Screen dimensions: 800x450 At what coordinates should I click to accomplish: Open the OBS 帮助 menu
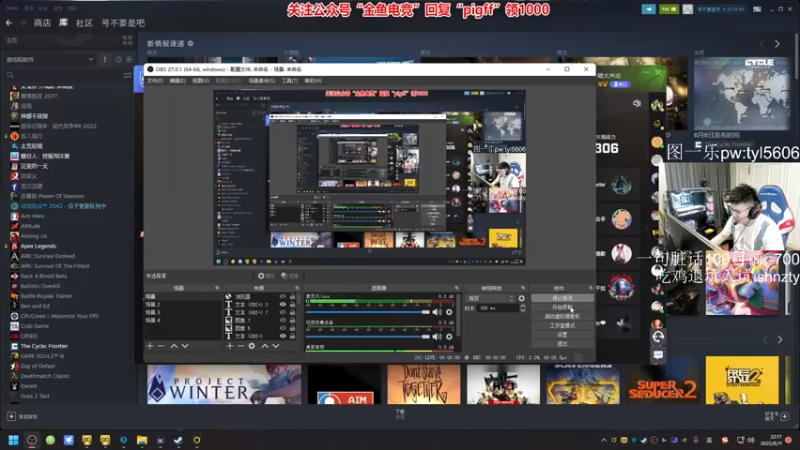pos(313,81)
